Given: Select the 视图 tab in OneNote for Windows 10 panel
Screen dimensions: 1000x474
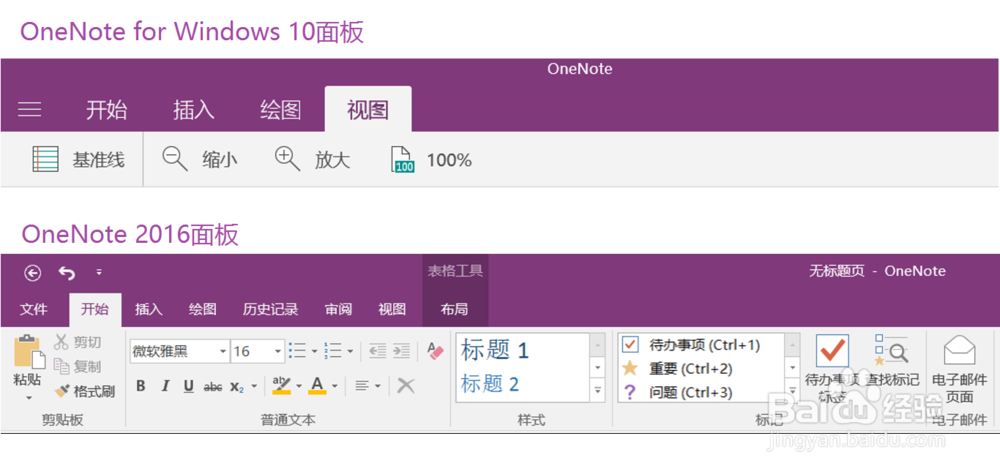Looking at the screenshot, I should pos(368,110).
